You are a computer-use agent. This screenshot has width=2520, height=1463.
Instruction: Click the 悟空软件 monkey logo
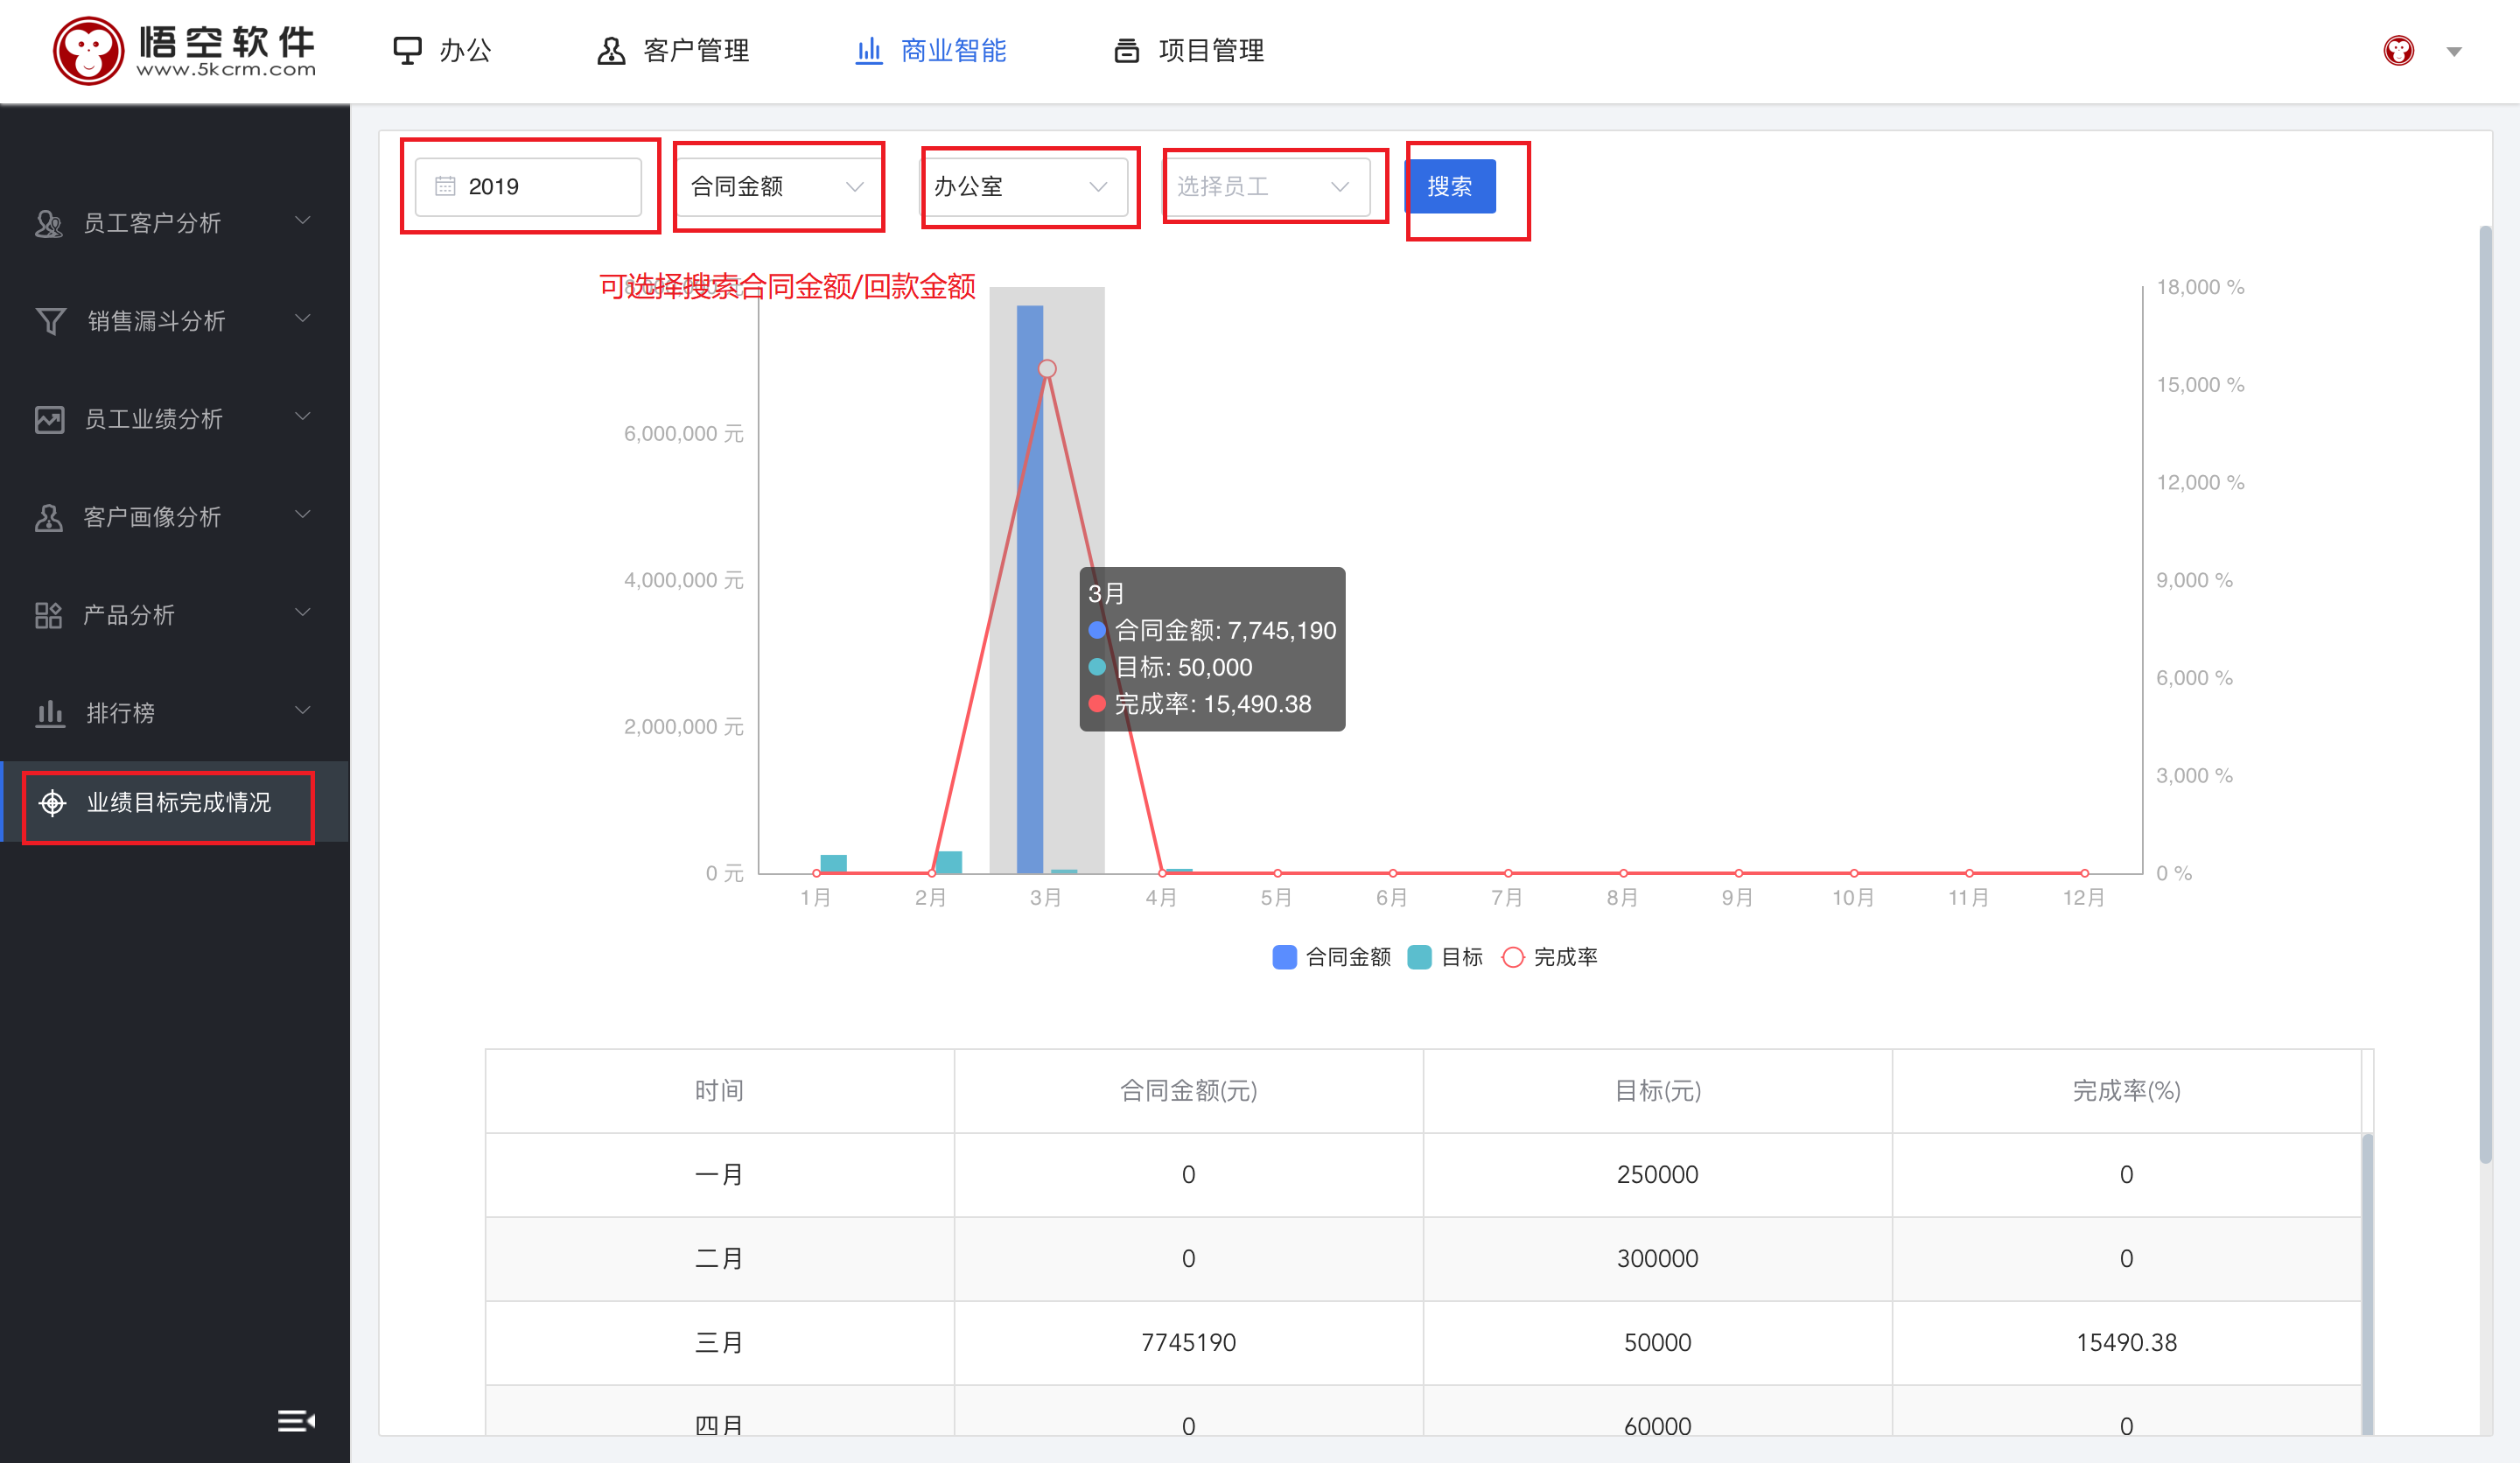(88, 50)
